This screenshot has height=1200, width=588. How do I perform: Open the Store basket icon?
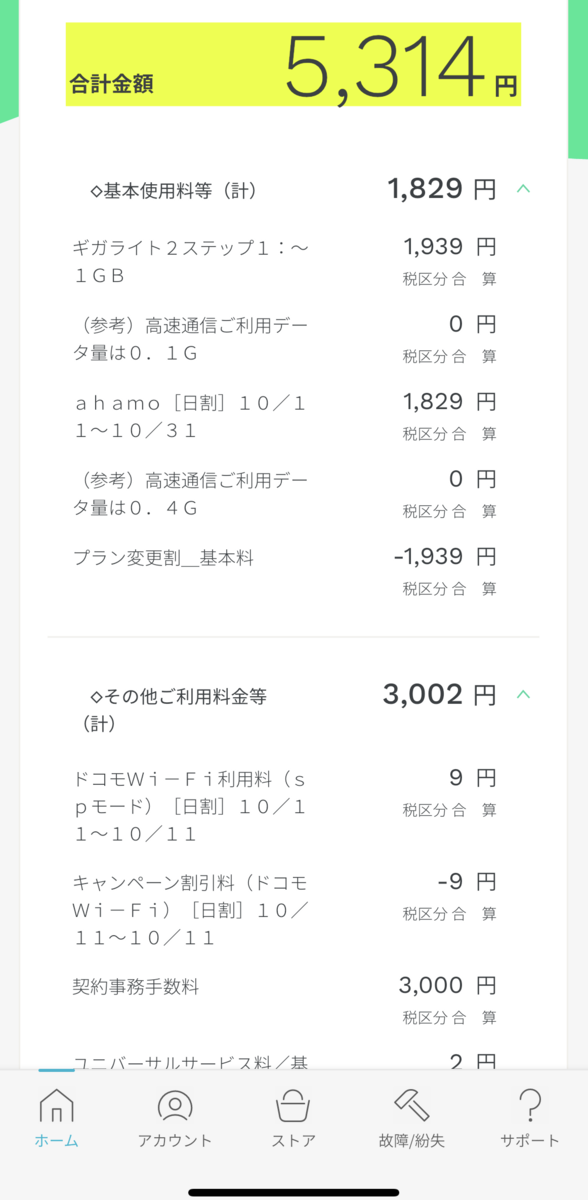293,1106
